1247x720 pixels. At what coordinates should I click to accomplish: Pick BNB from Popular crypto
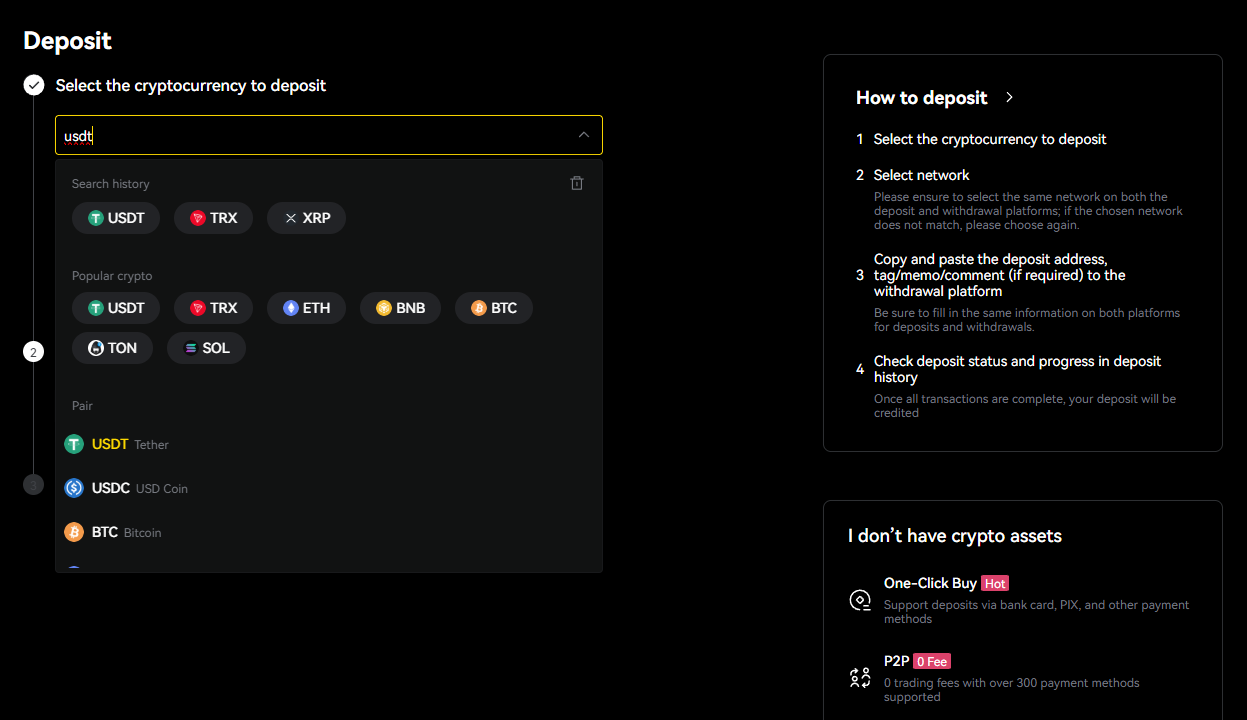pos(400,308)
